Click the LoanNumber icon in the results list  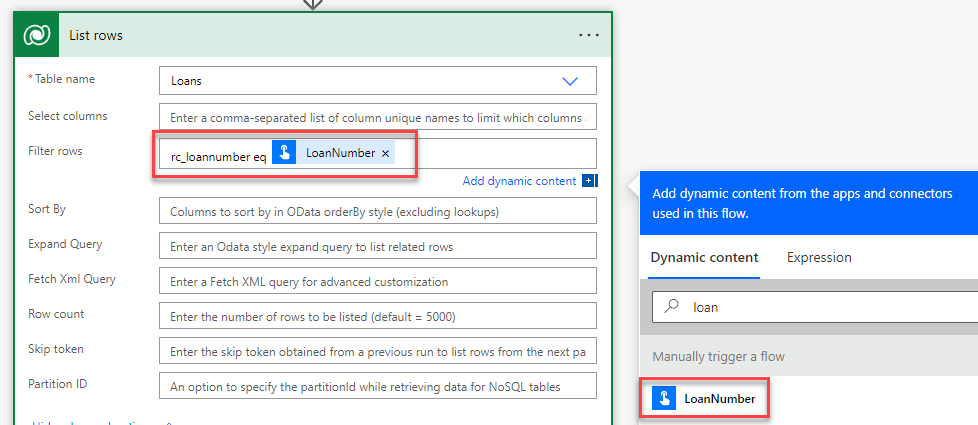[x=664, y=399]
